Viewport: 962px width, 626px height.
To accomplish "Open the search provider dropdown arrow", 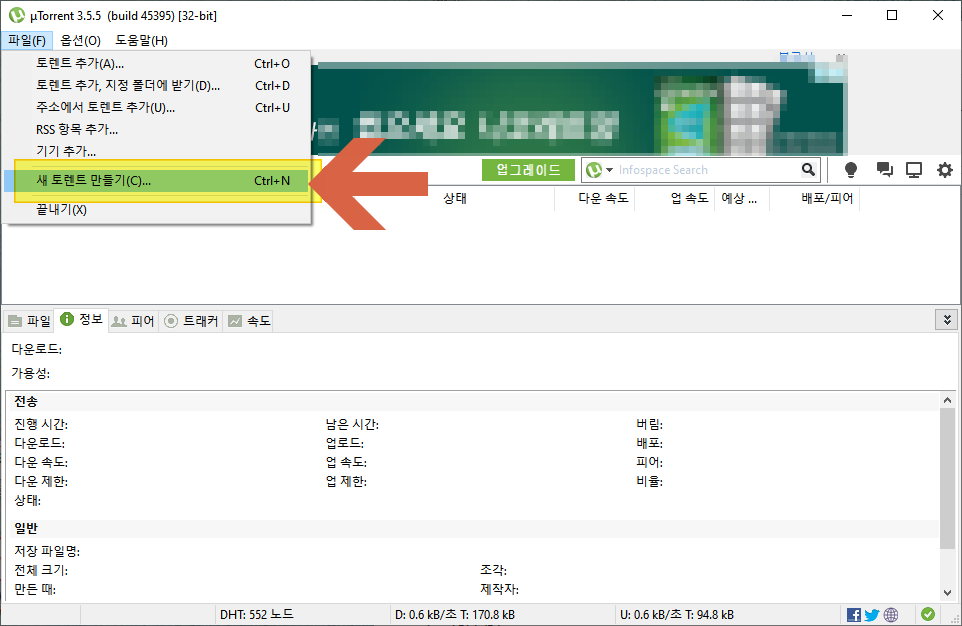I will click(x=609, y=170).
